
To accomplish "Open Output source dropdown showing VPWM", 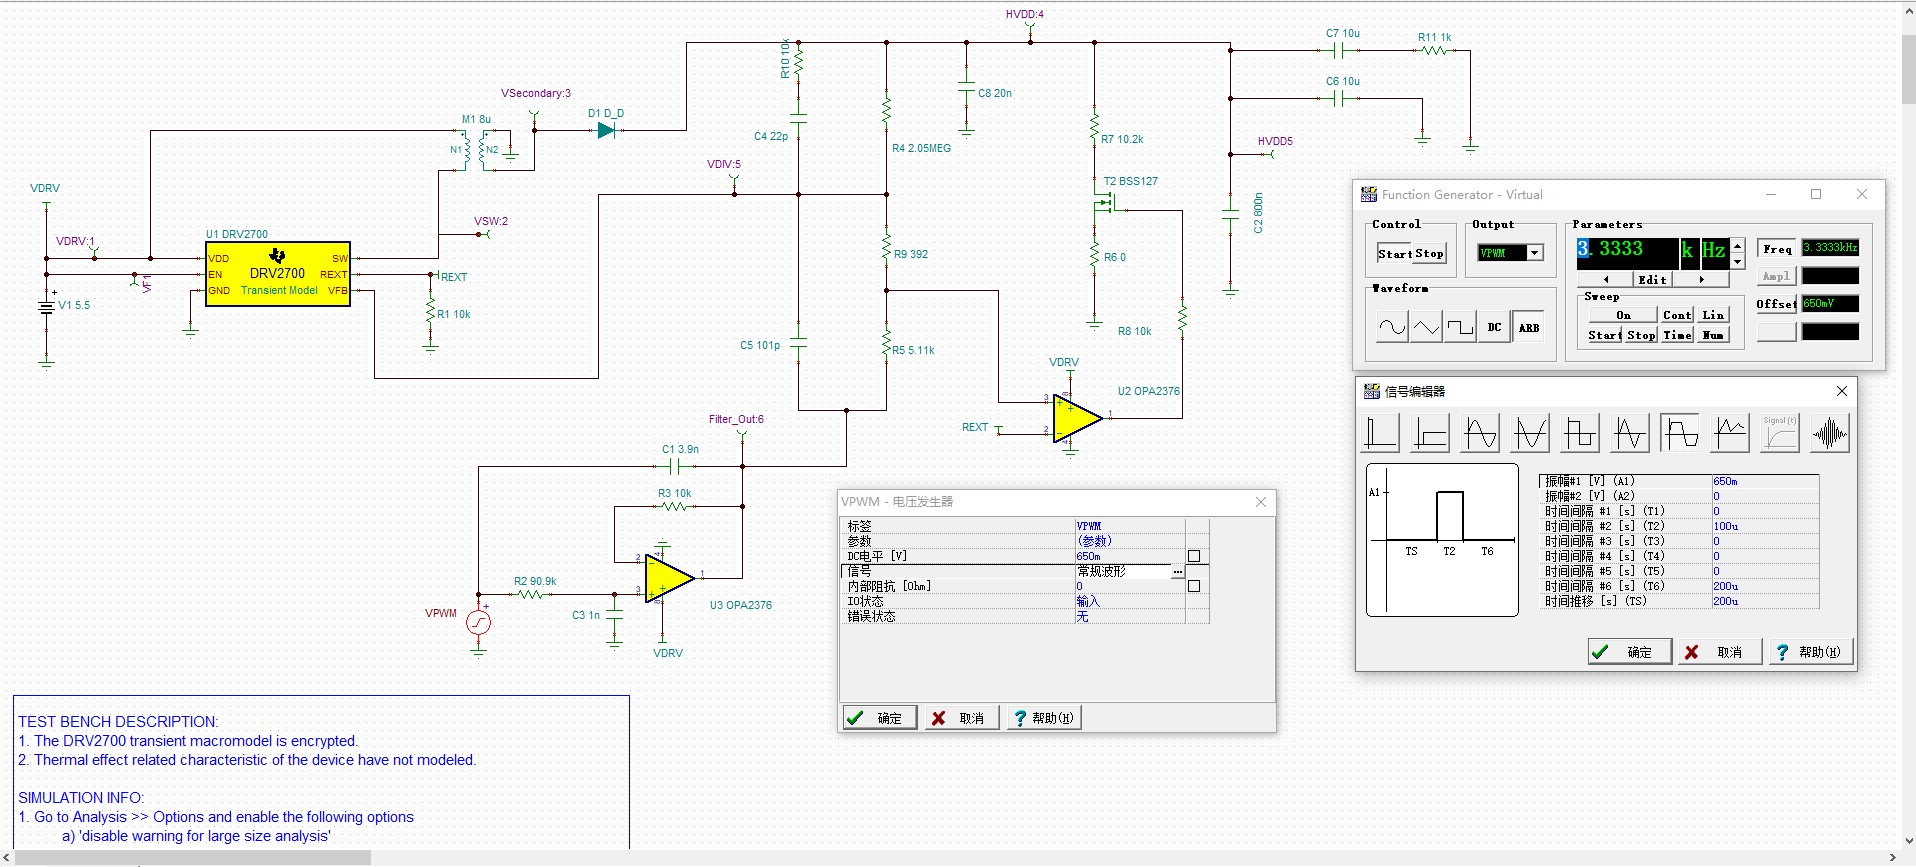I will coord(1536,253).
